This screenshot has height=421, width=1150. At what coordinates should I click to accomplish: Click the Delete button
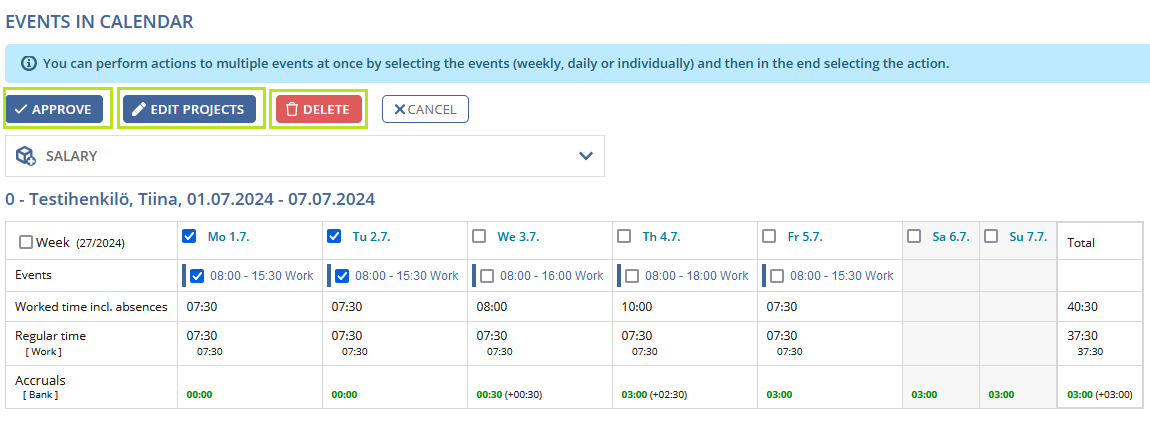click(x=319, y=109)
